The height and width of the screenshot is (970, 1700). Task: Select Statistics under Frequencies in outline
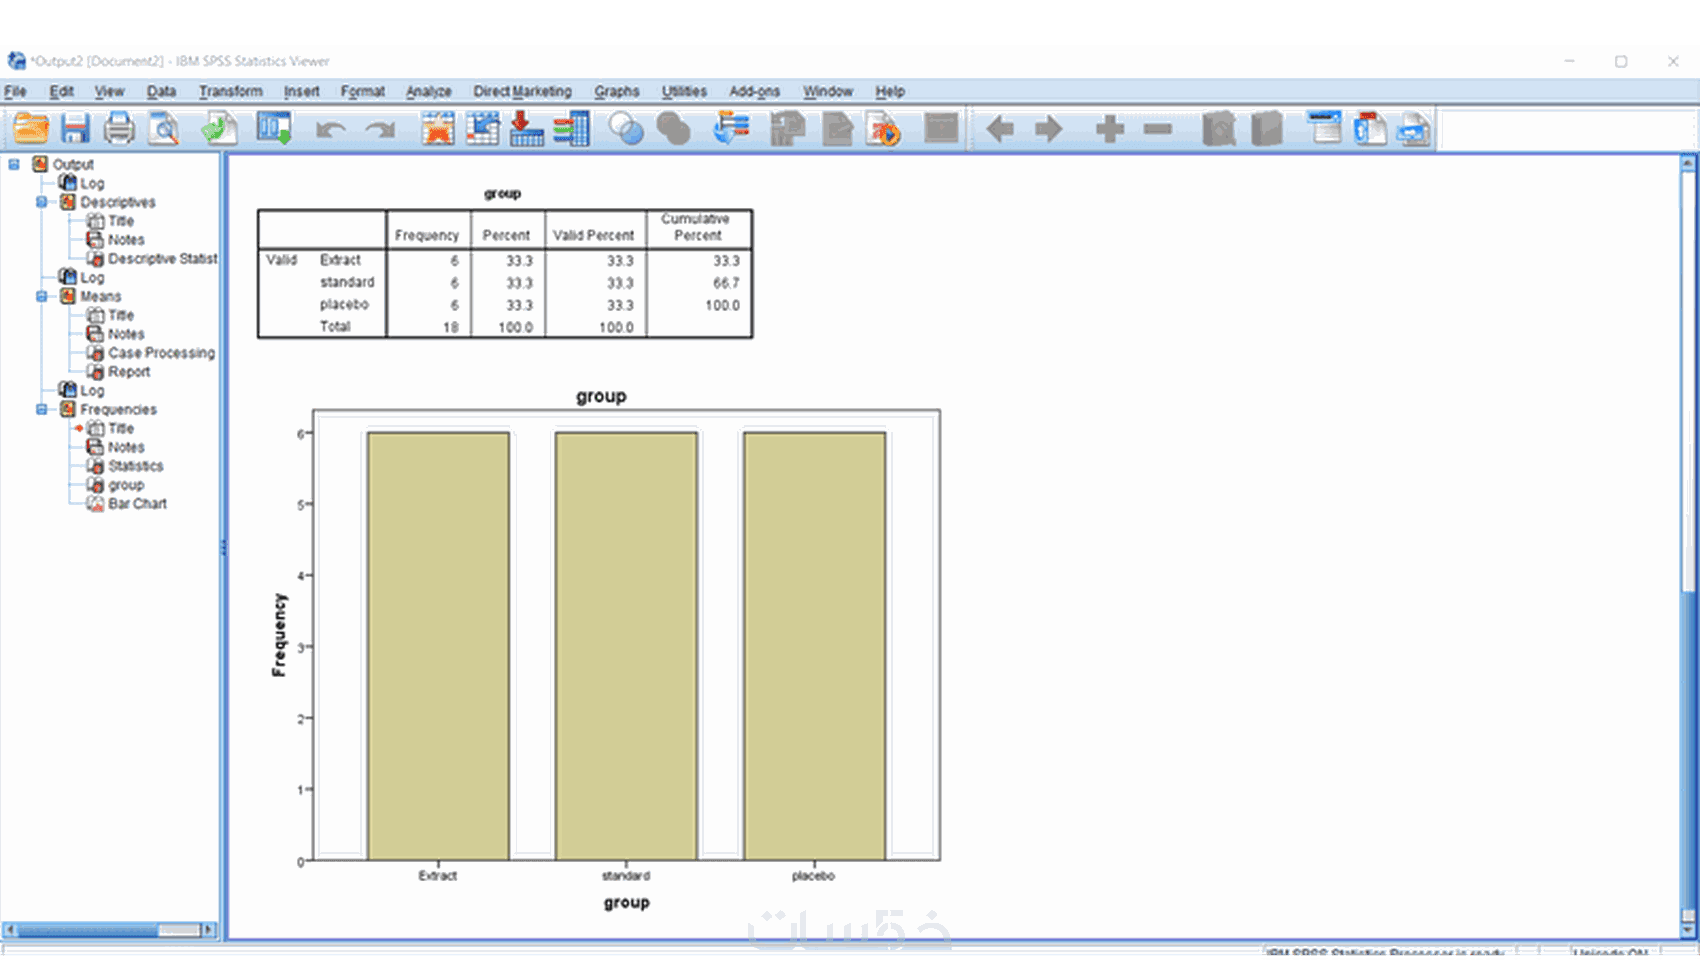[x=136, y=466]
